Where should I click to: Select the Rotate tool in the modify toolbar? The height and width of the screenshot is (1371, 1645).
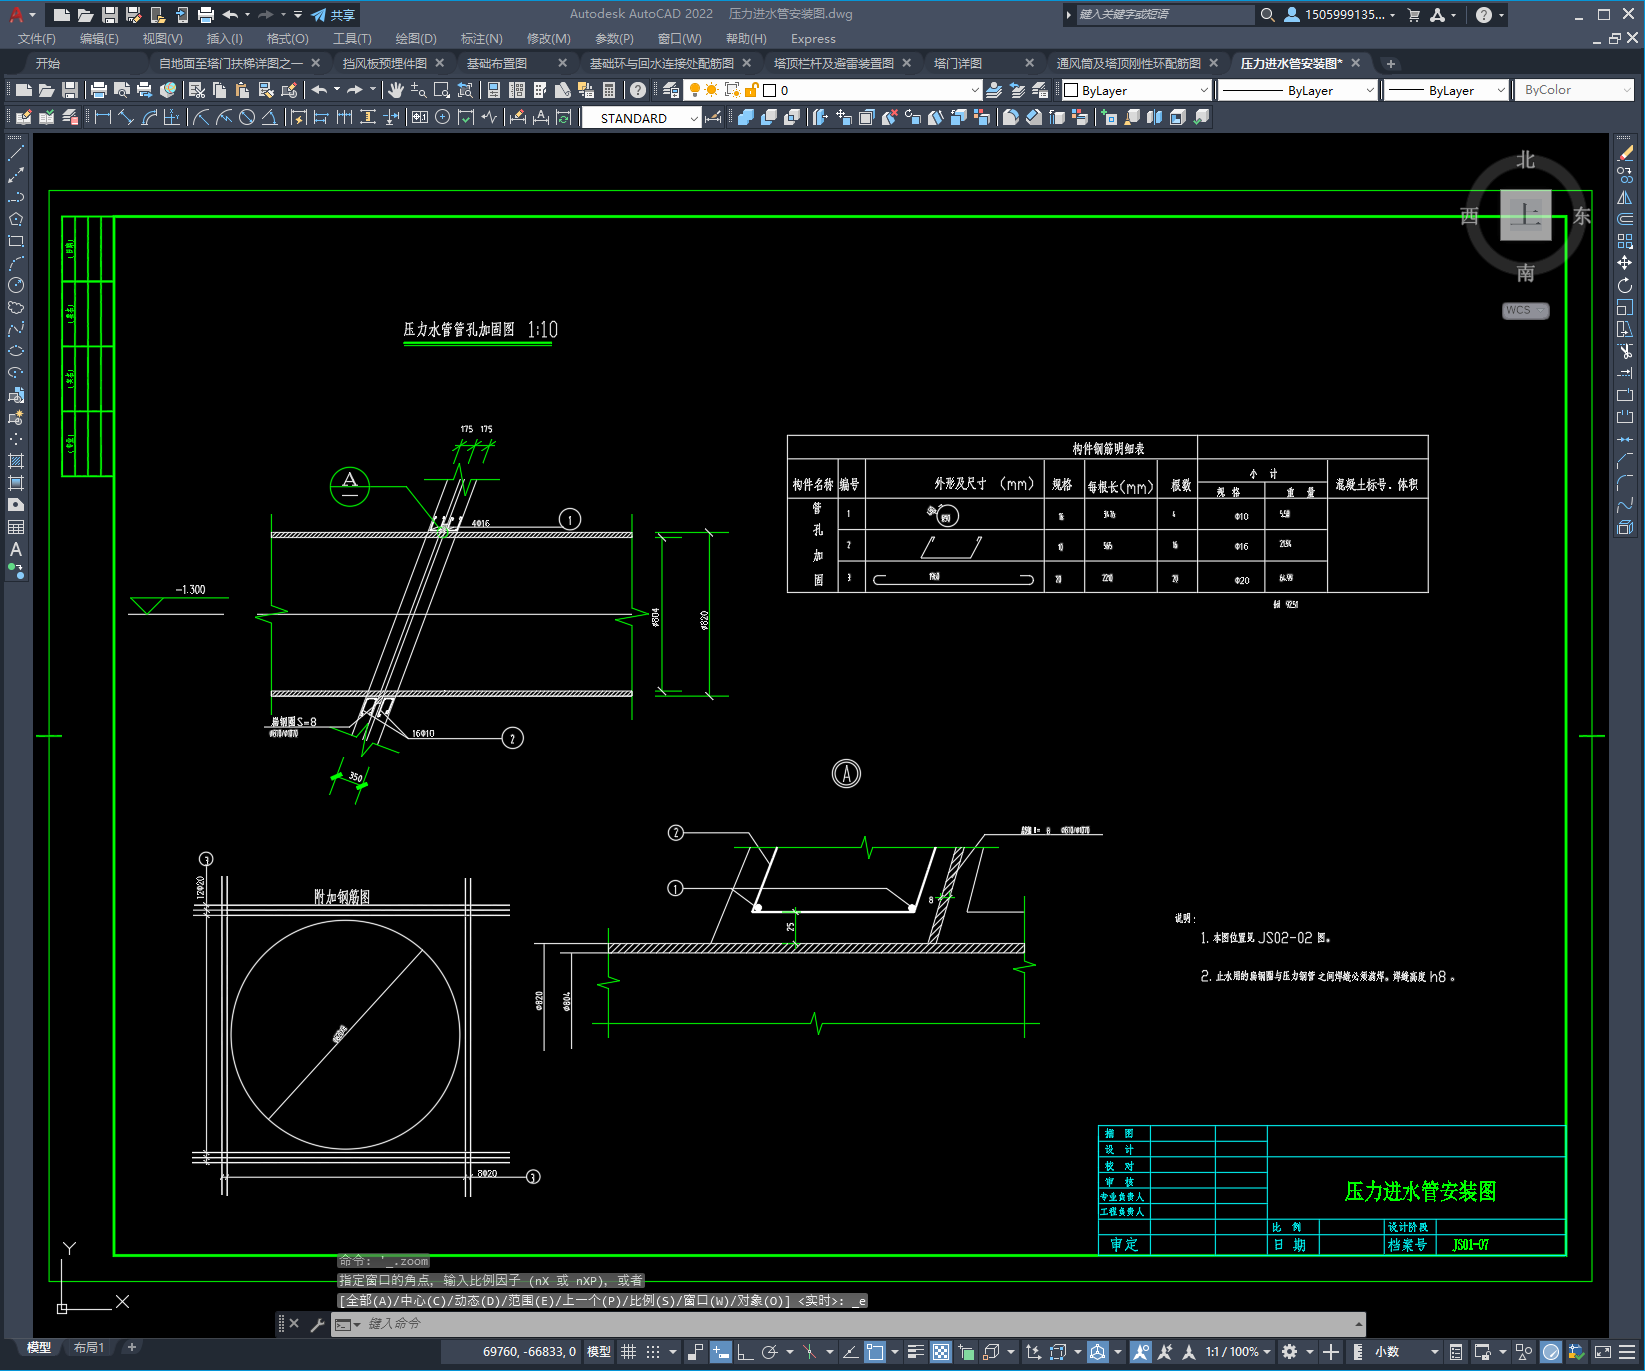pos(1625,285)
